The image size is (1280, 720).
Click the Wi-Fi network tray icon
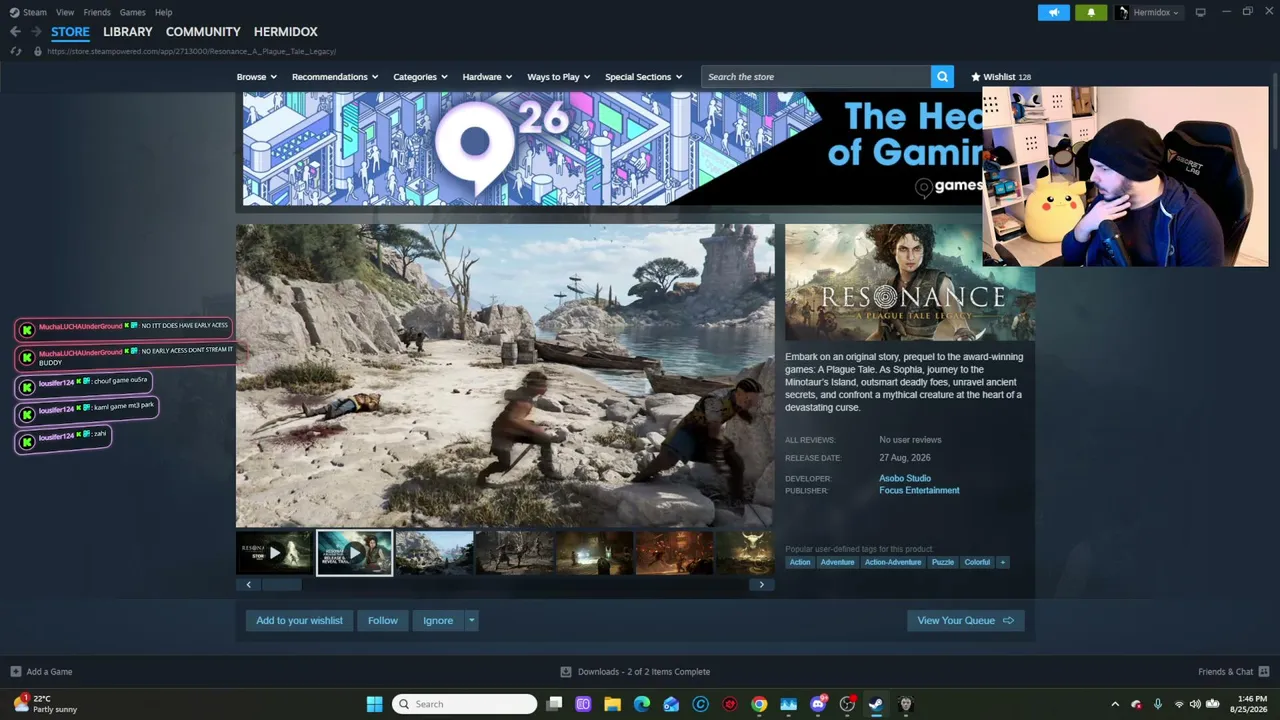point(1178,704)
